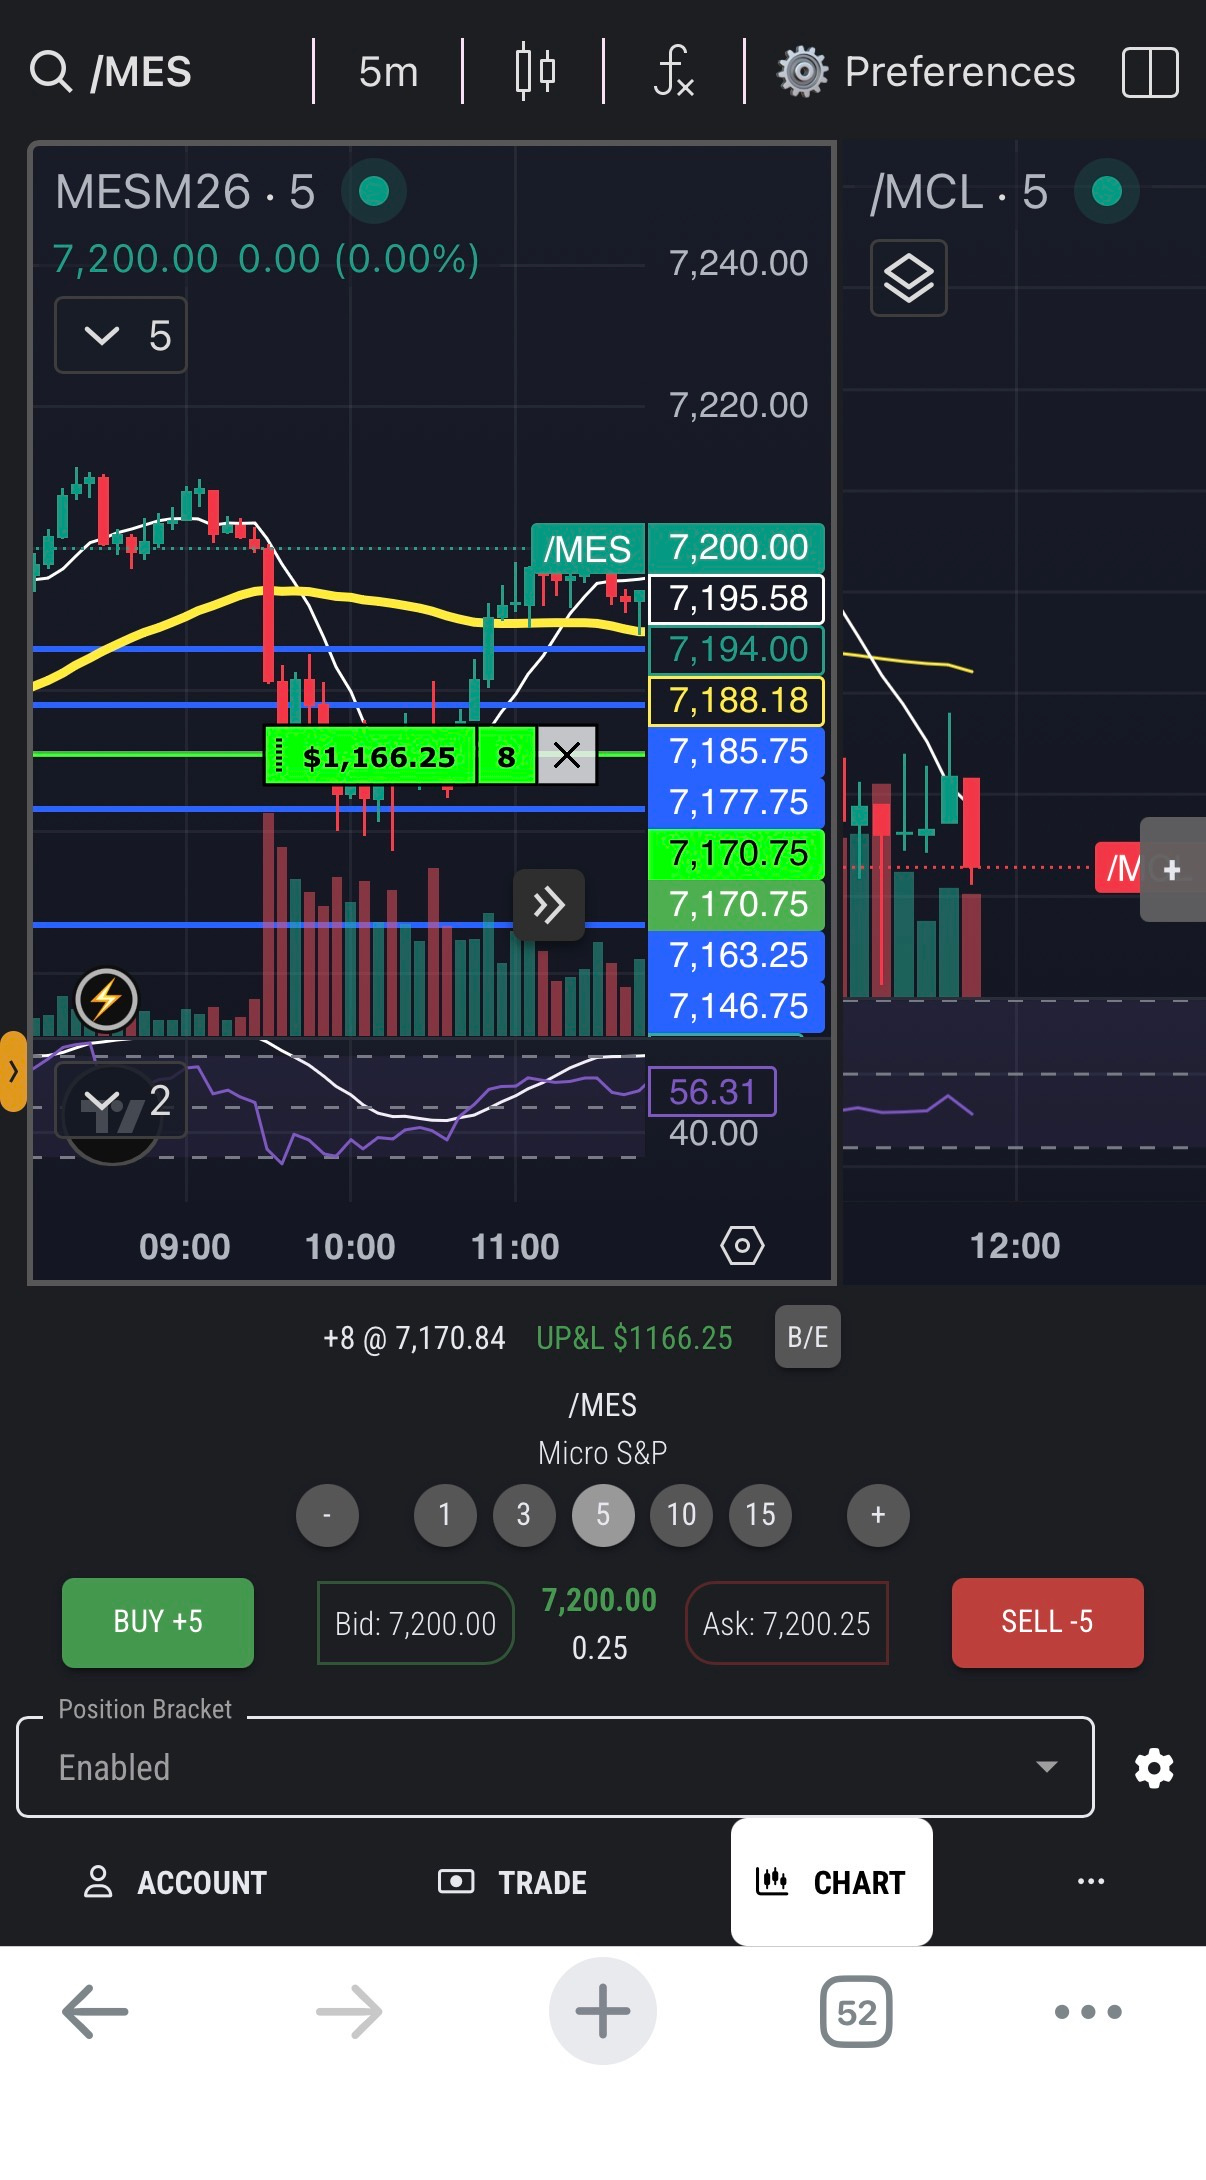Viewport: 1206px width, 2180px height.
Task: Open bracket settings gear icon
Action: [1154, 1768]
